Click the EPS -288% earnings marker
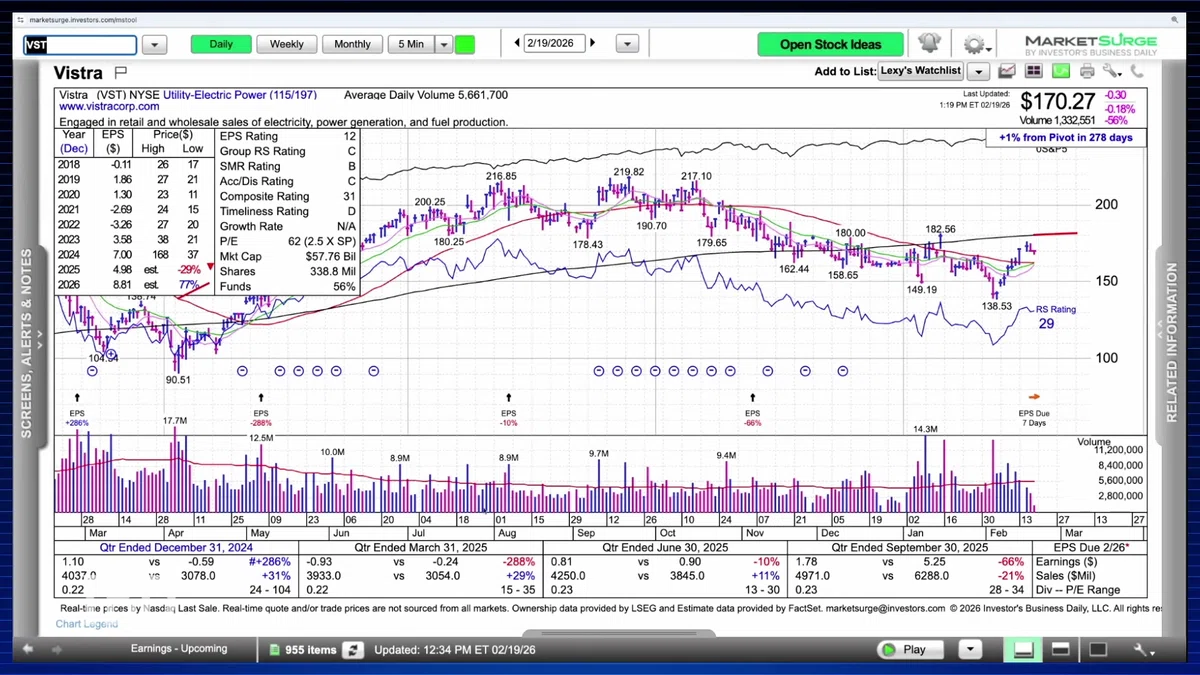This screenshot has height=675, width=1200. [x=261, y=411]
